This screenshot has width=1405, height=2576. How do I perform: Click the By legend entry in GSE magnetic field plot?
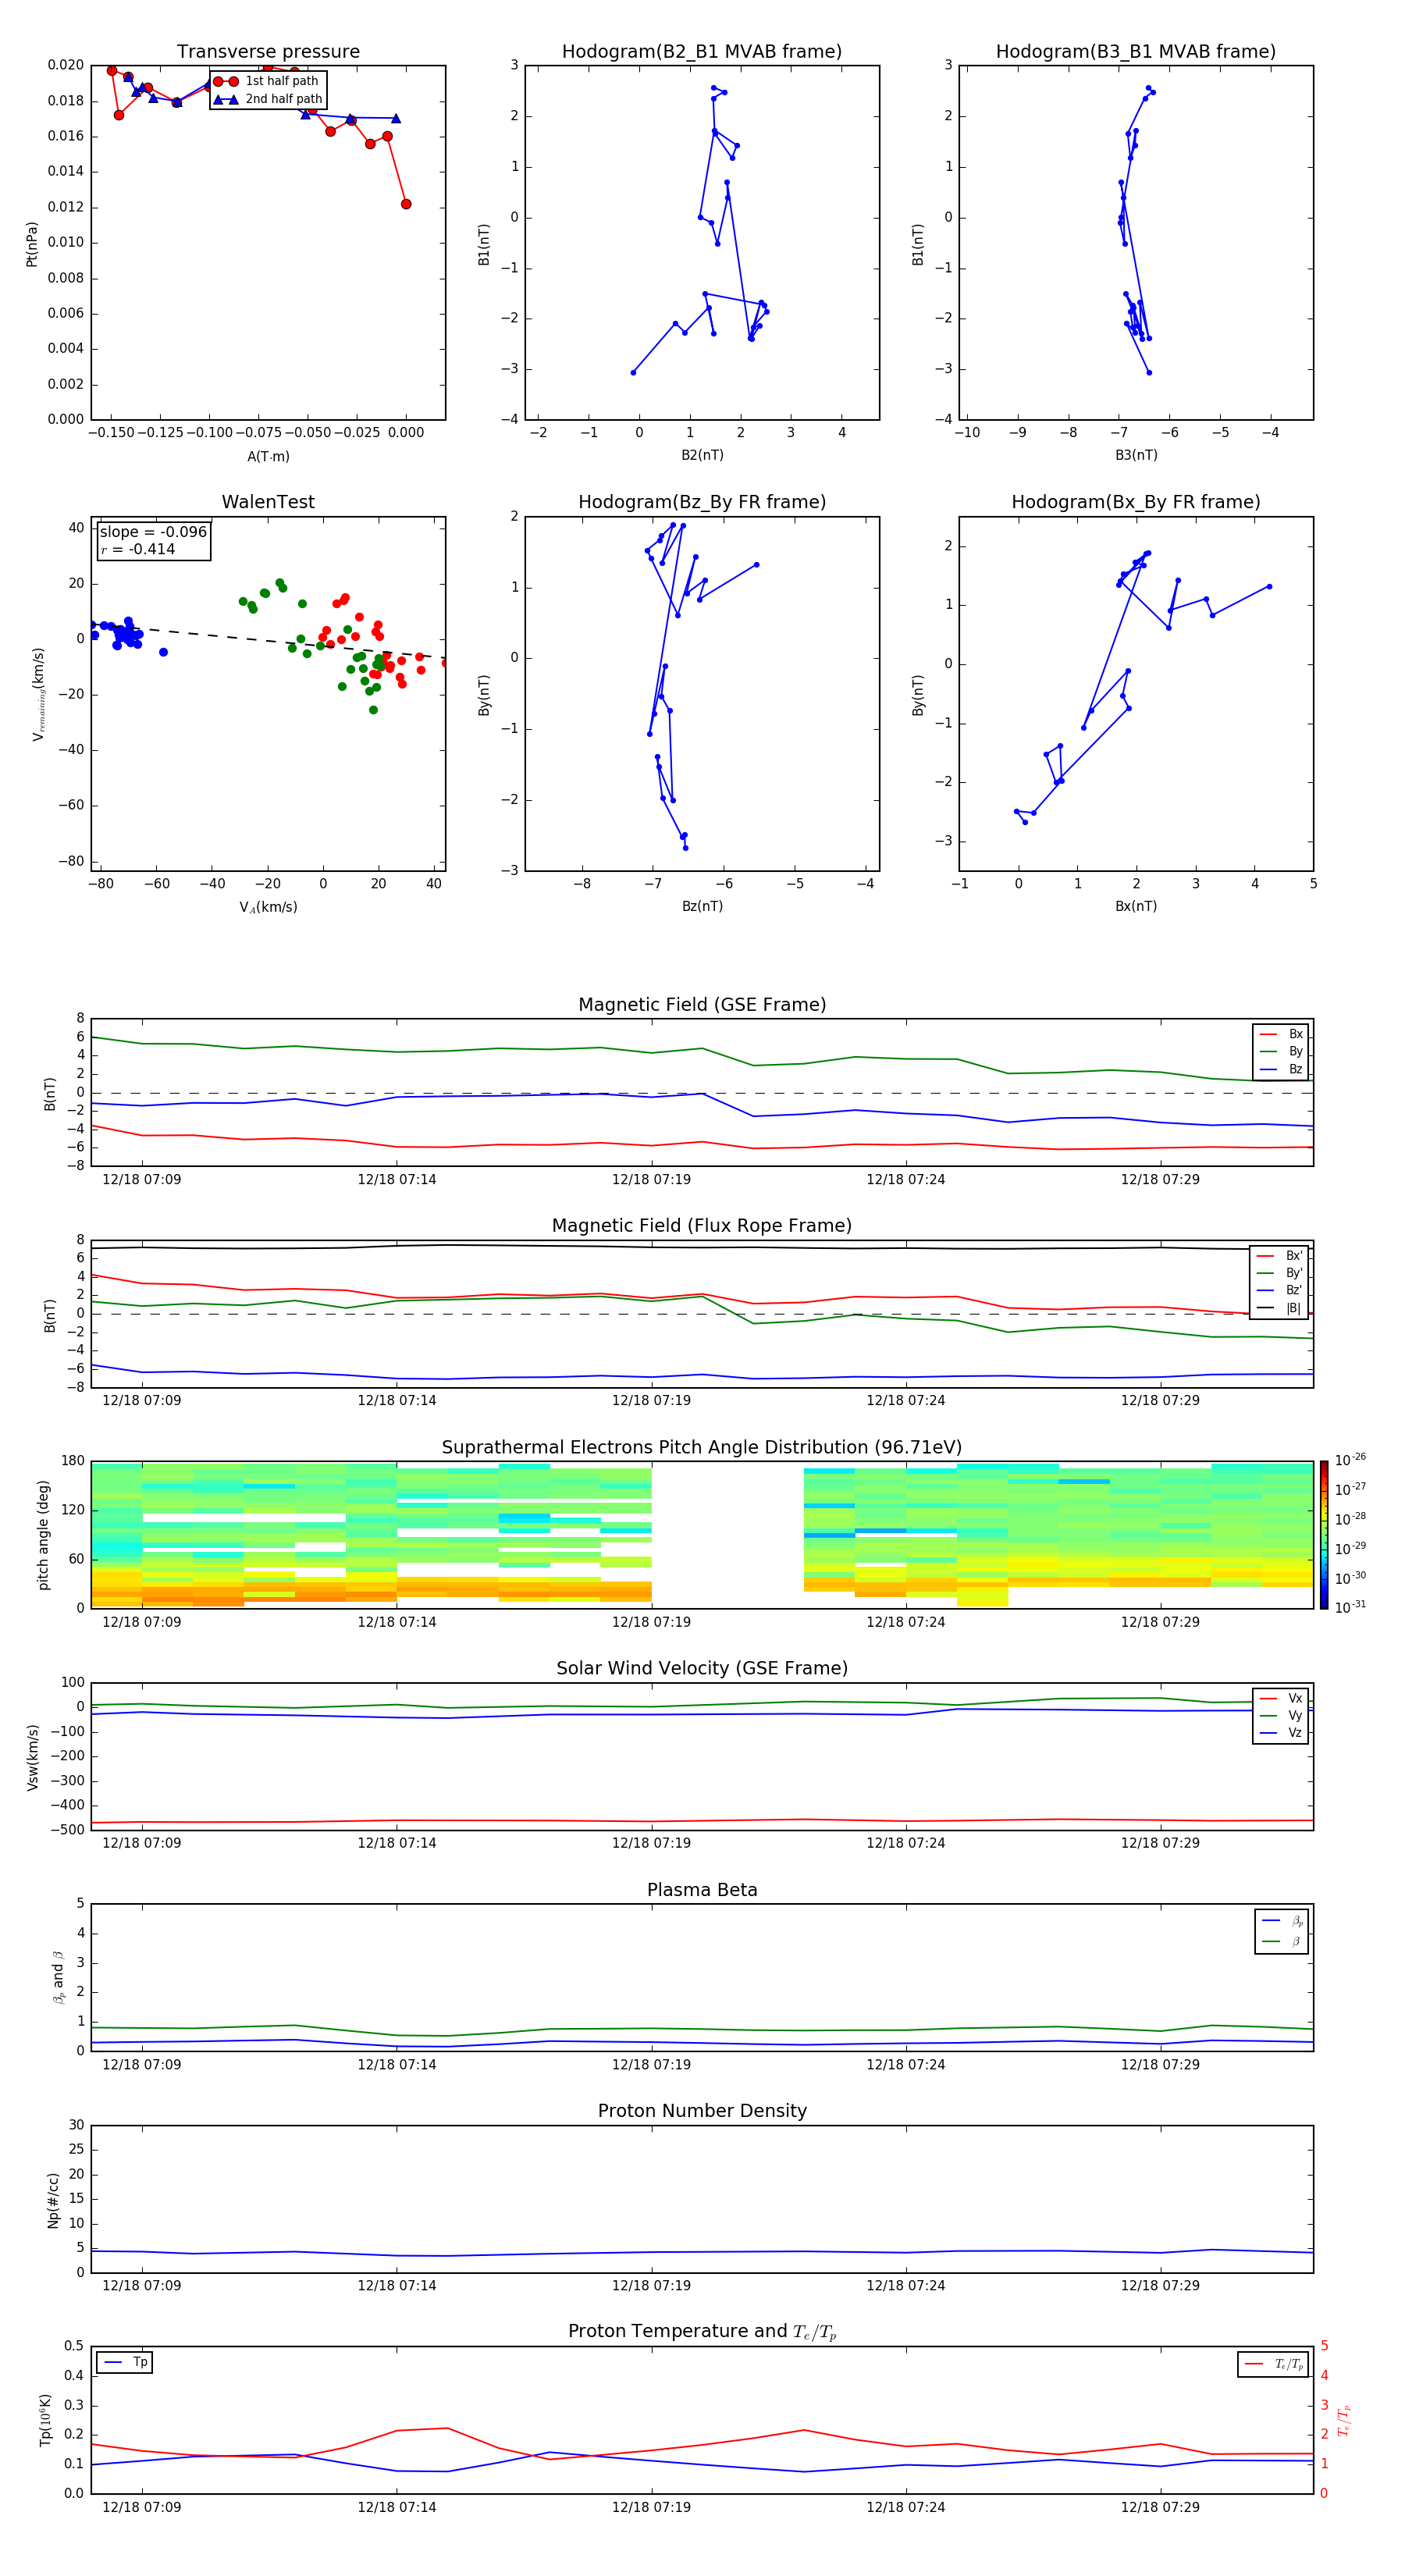[x=1281, y=1052]
